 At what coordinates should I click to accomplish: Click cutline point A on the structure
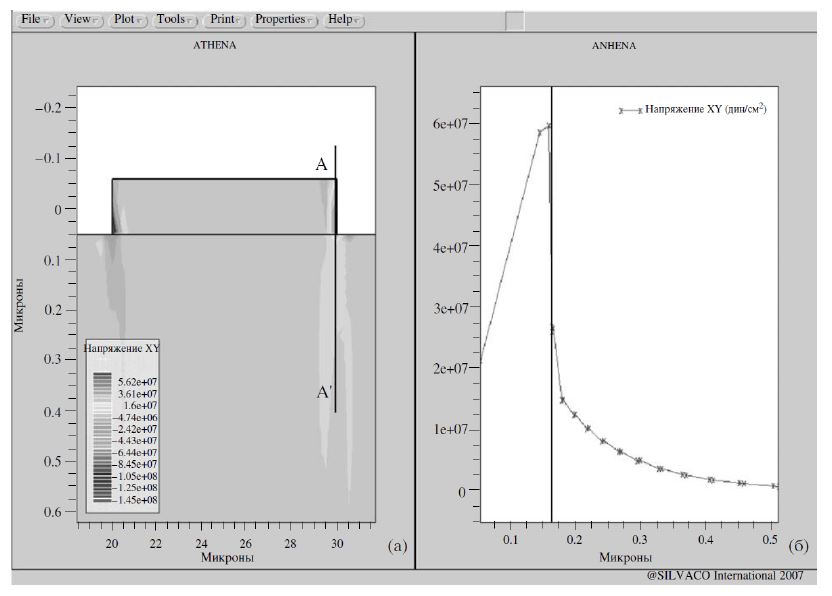322,165
